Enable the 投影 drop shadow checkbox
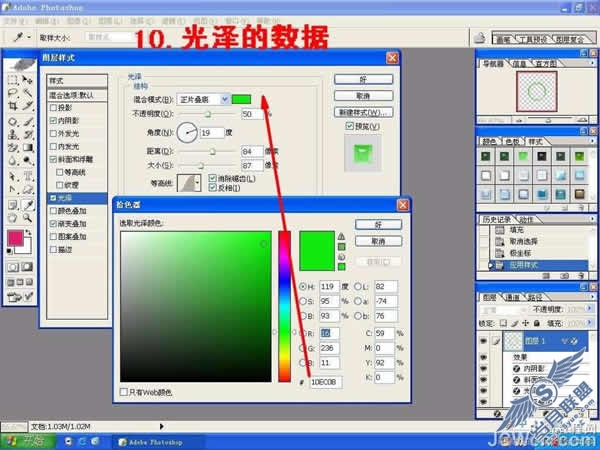Screen dimensions: 600x450 point(54,108)
